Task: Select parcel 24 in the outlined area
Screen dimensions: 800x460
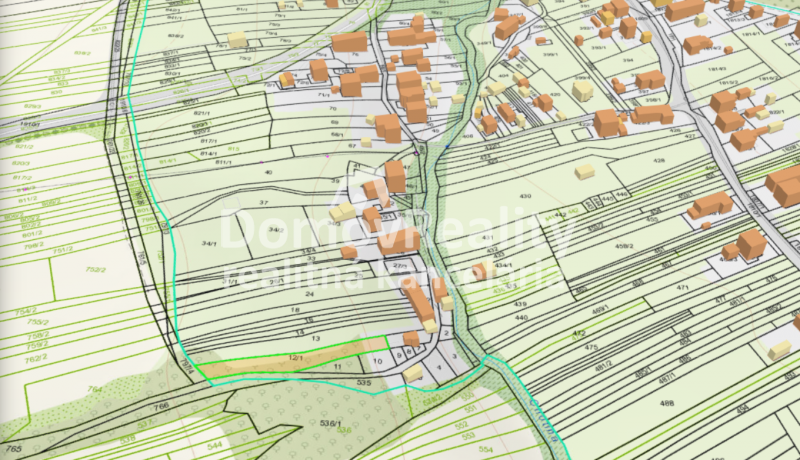Action: pos(310,295)
